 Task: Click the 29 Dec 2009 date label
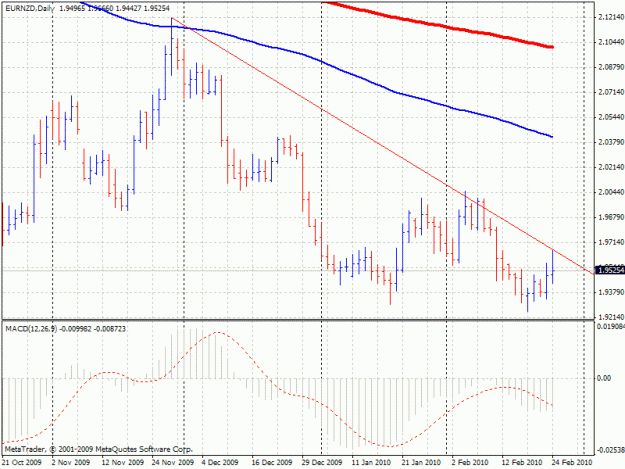[322, 462]
